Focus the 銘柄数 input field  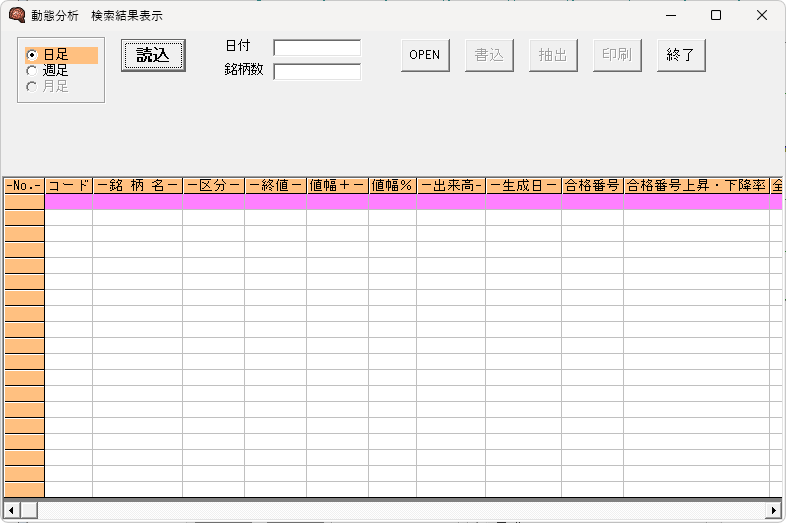pyautogui.click(x=317, y=72)
